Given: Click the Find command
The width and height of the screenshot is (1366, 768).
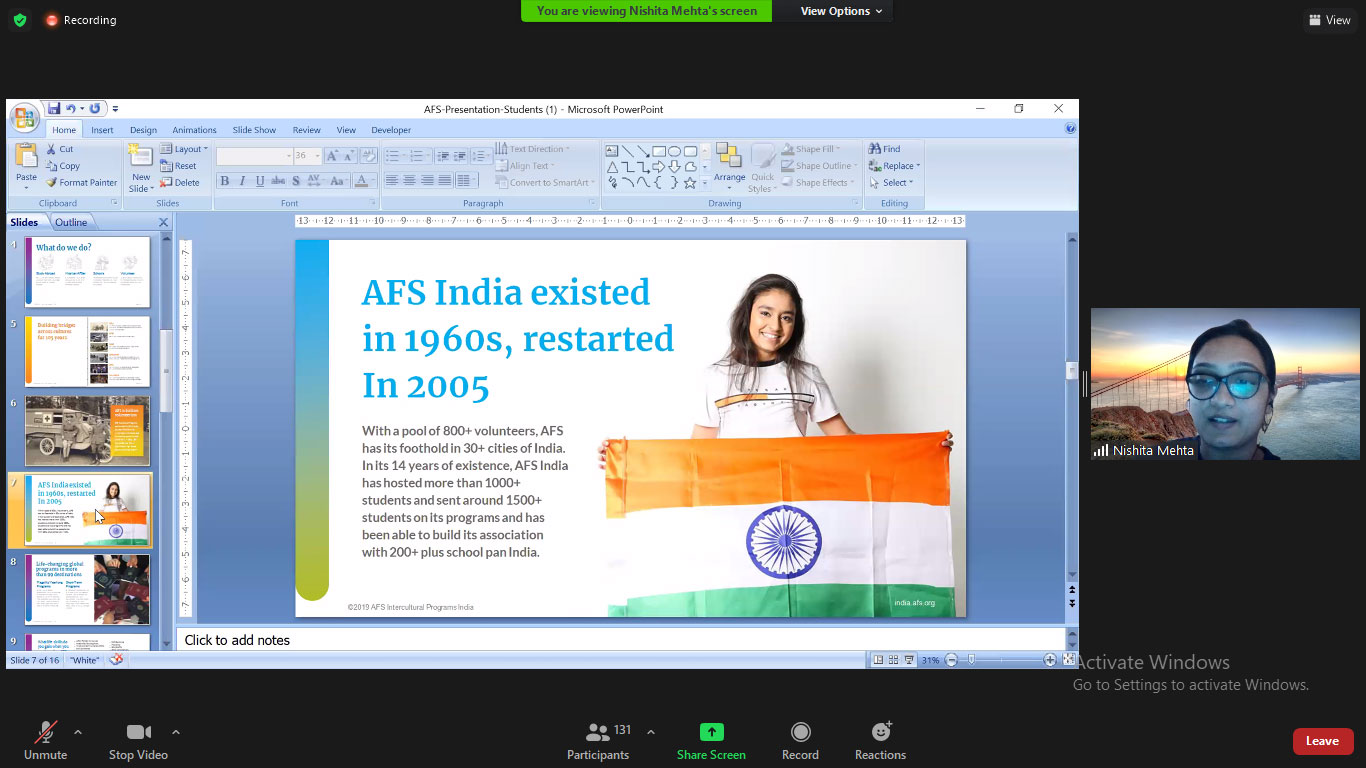Looking at the screenshot, I should coord(885,149).
